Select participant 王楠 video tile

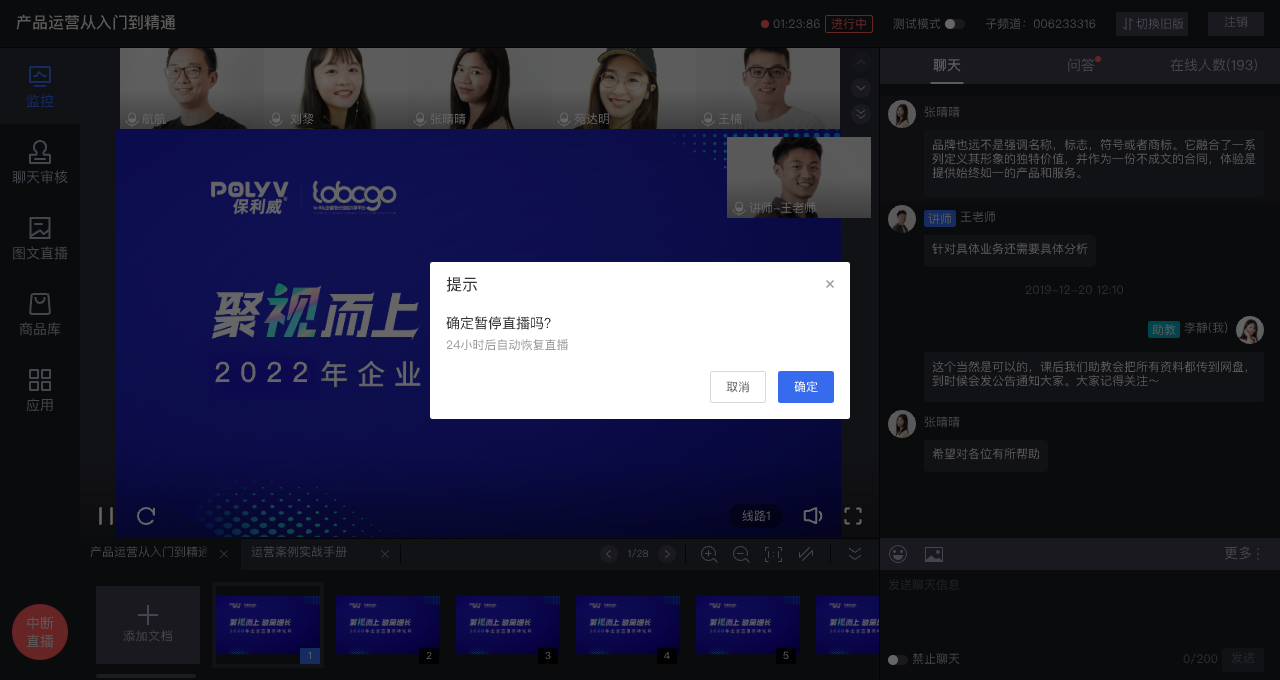pos(768,88)
